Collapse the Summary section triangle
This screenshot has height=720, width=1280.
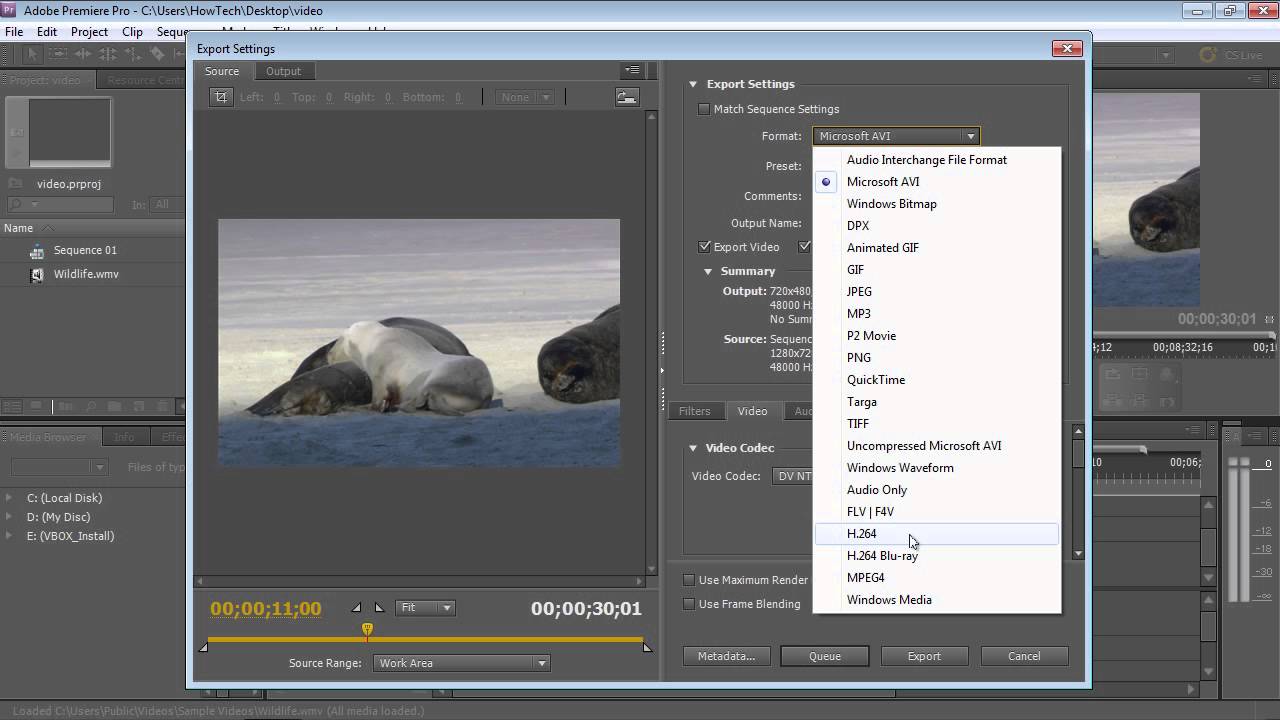(x=708, y=271)
